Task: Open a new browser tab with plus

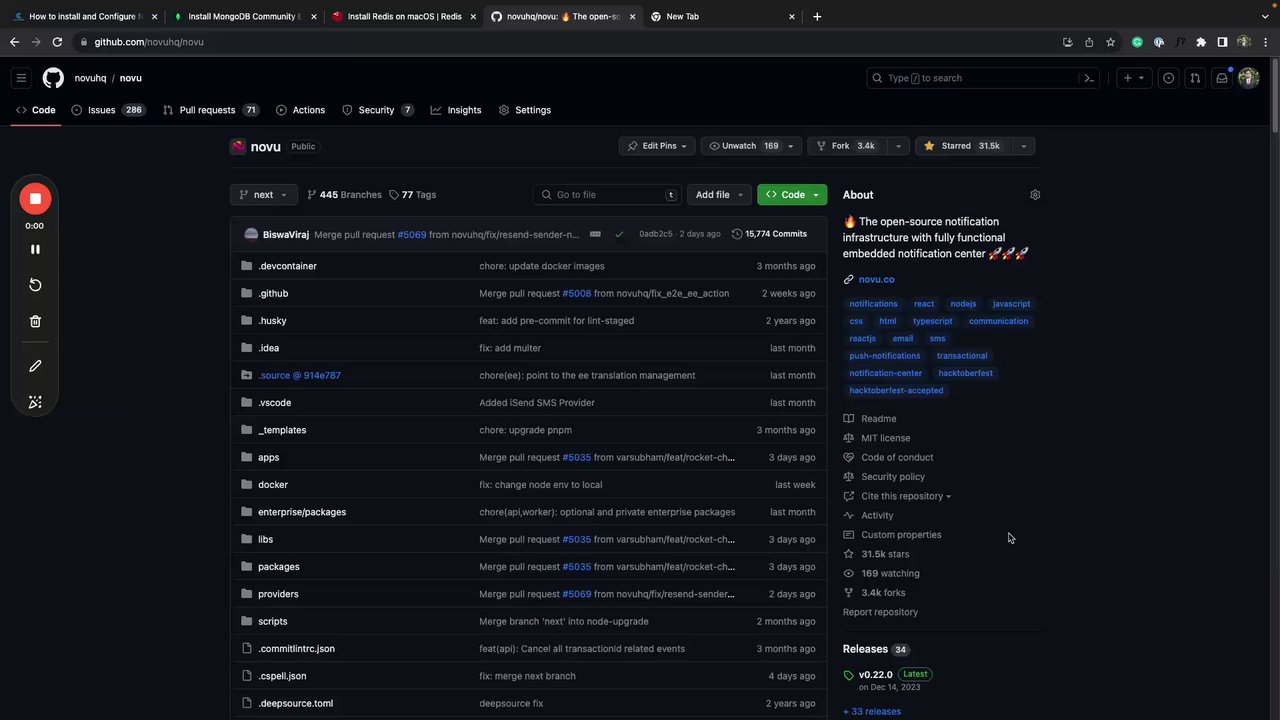Action: tap(817, 16)
